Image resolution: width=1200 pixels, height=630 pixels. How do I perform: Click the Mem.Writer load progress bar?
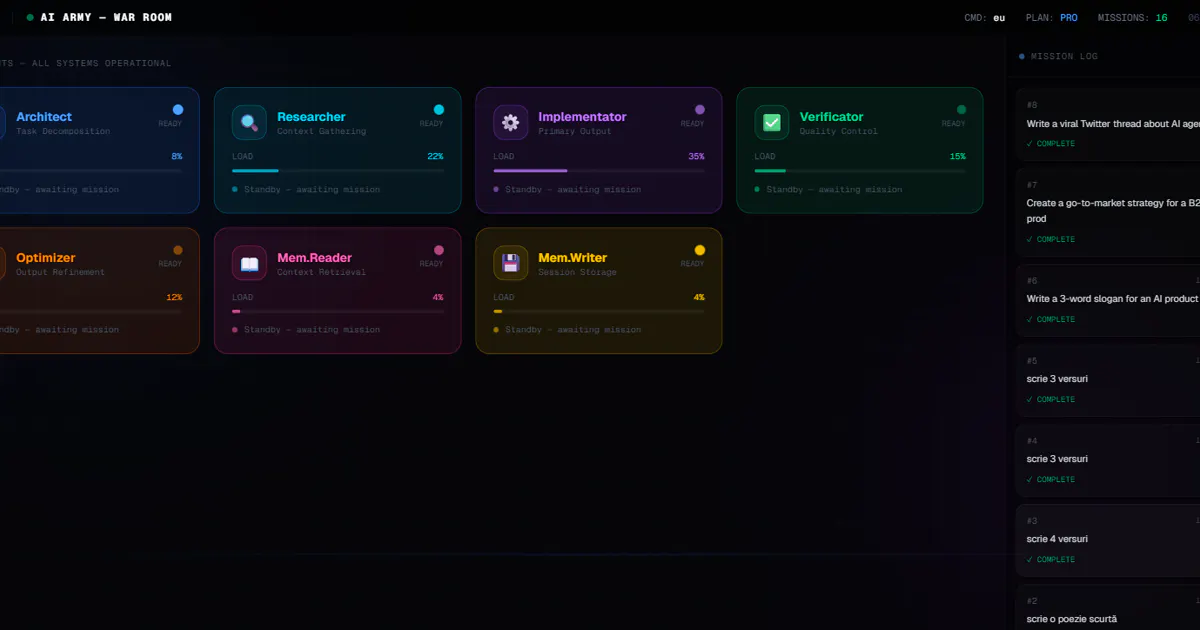pos(599,311)
